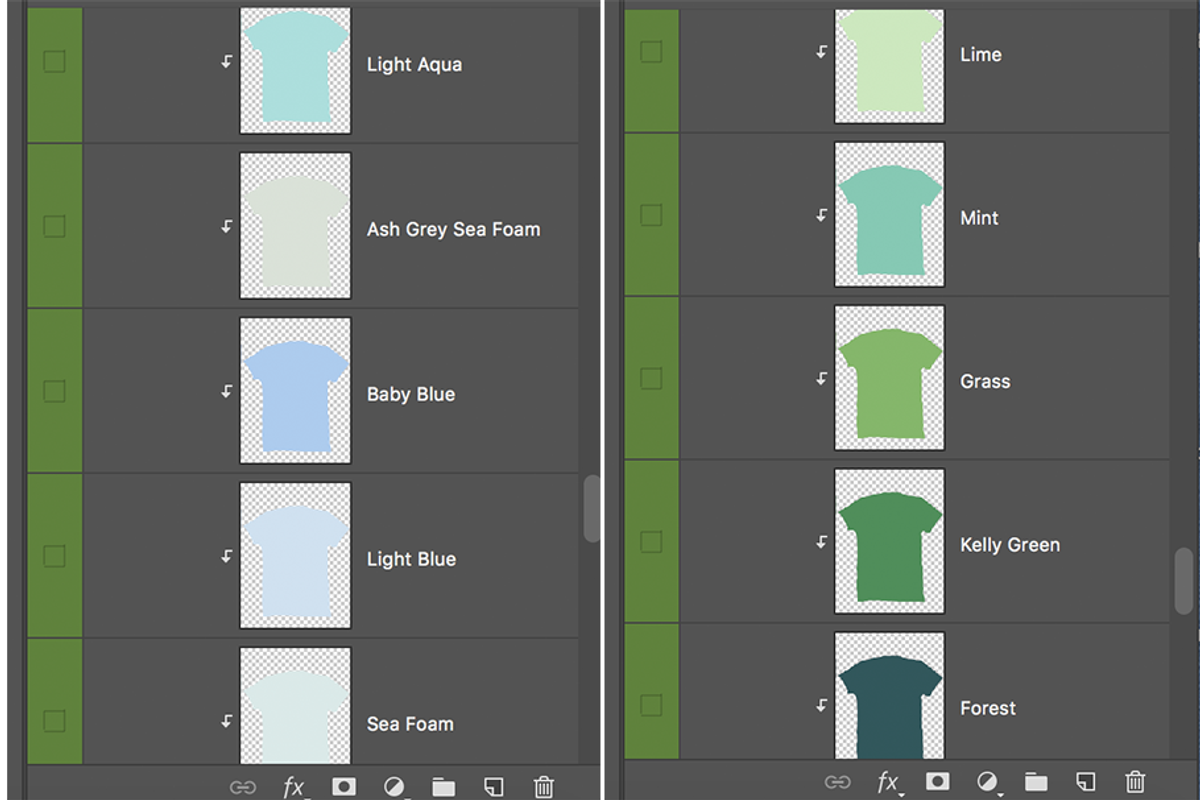Add layer mask in left panel

[344, 787]
